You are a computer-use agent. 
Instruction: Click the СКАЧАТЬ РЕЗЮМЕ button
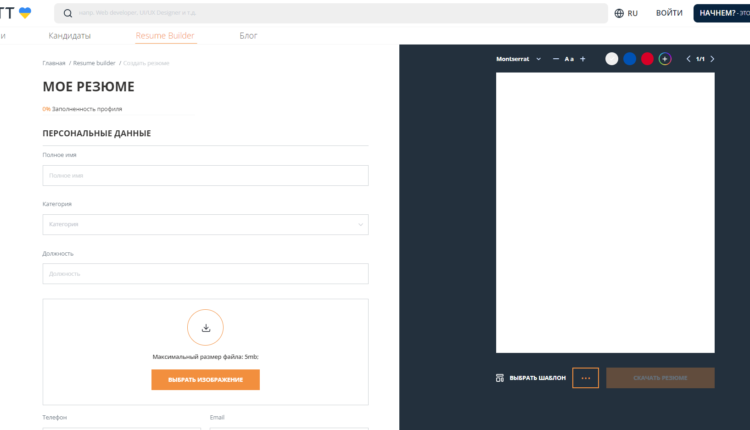[x=661, y=378]
